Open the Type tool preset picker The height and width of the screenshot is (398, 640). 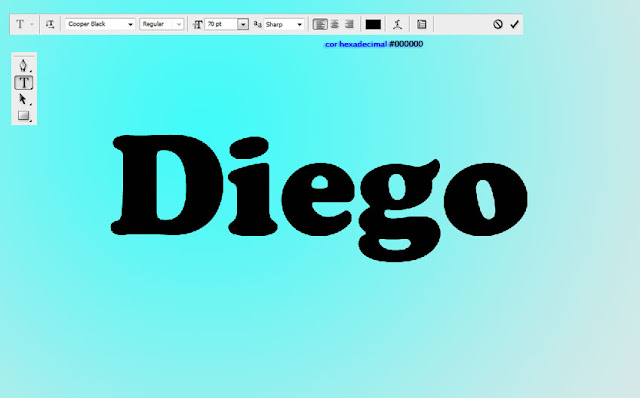coord(24,24)
